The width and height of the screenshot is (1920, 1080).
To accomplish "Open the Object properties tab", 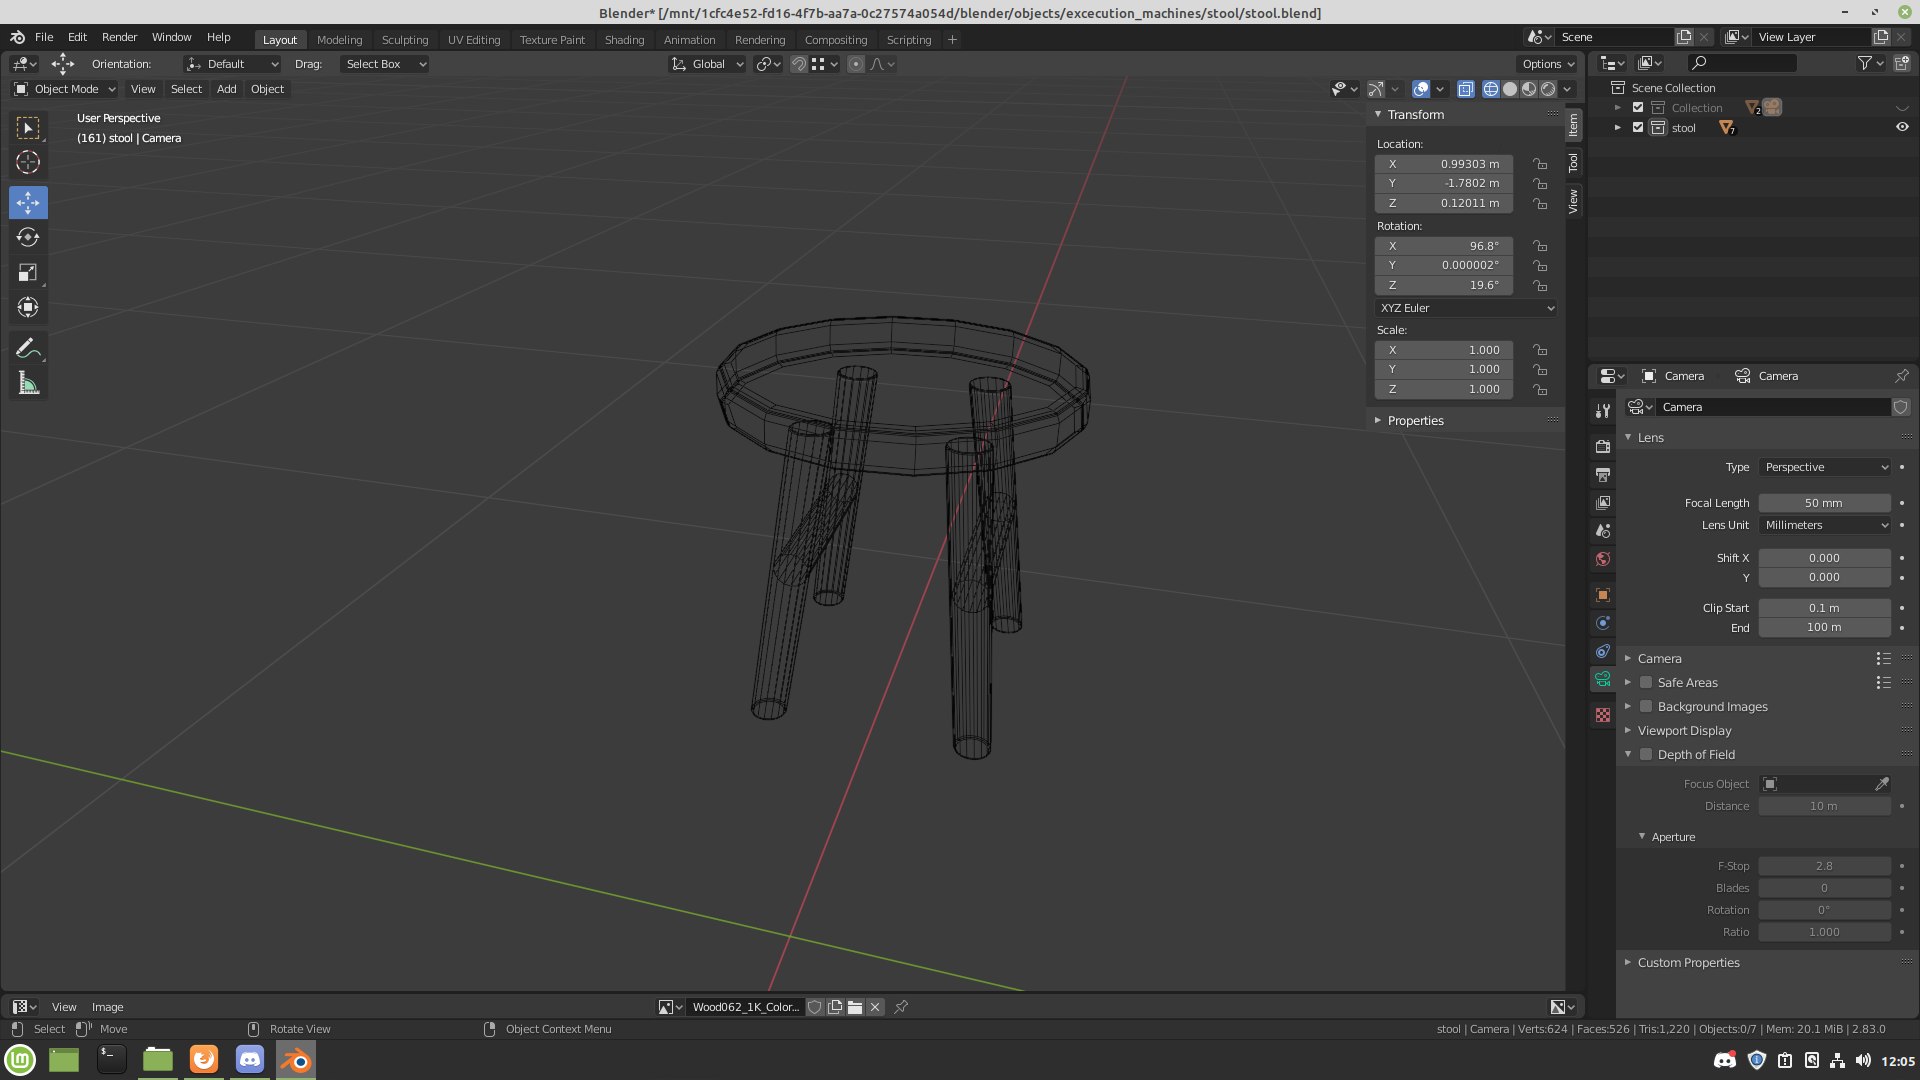I will point(1603,595).
